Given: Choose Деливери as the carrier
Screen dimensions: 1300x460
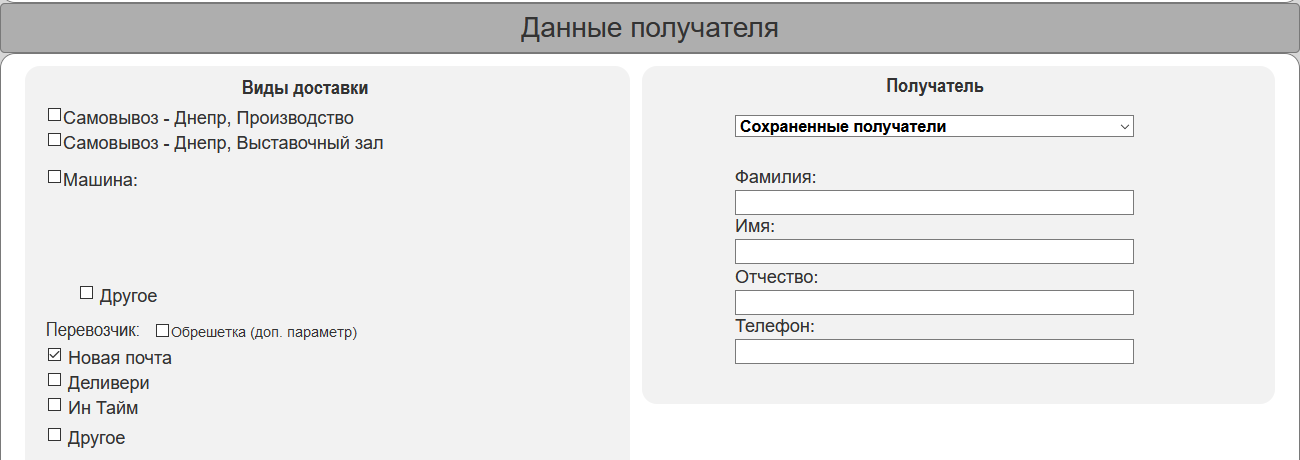Looking at the screenshot, I should click(55, 380).
